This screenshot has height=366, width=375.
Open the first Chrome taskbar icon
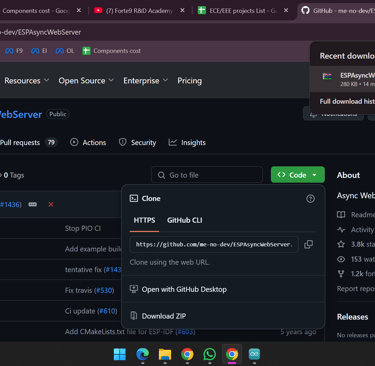(x=187, y=354)
